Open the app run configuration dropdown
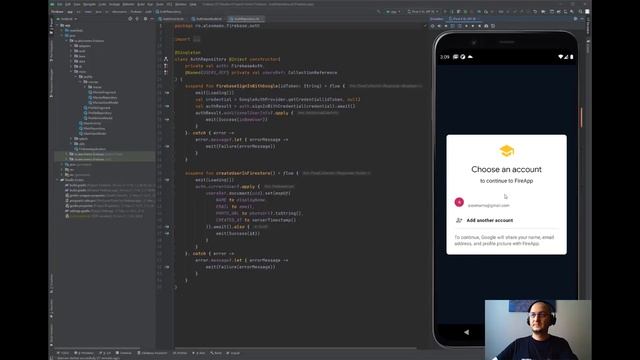The image size is (640, 360). [x=393, y=11]
